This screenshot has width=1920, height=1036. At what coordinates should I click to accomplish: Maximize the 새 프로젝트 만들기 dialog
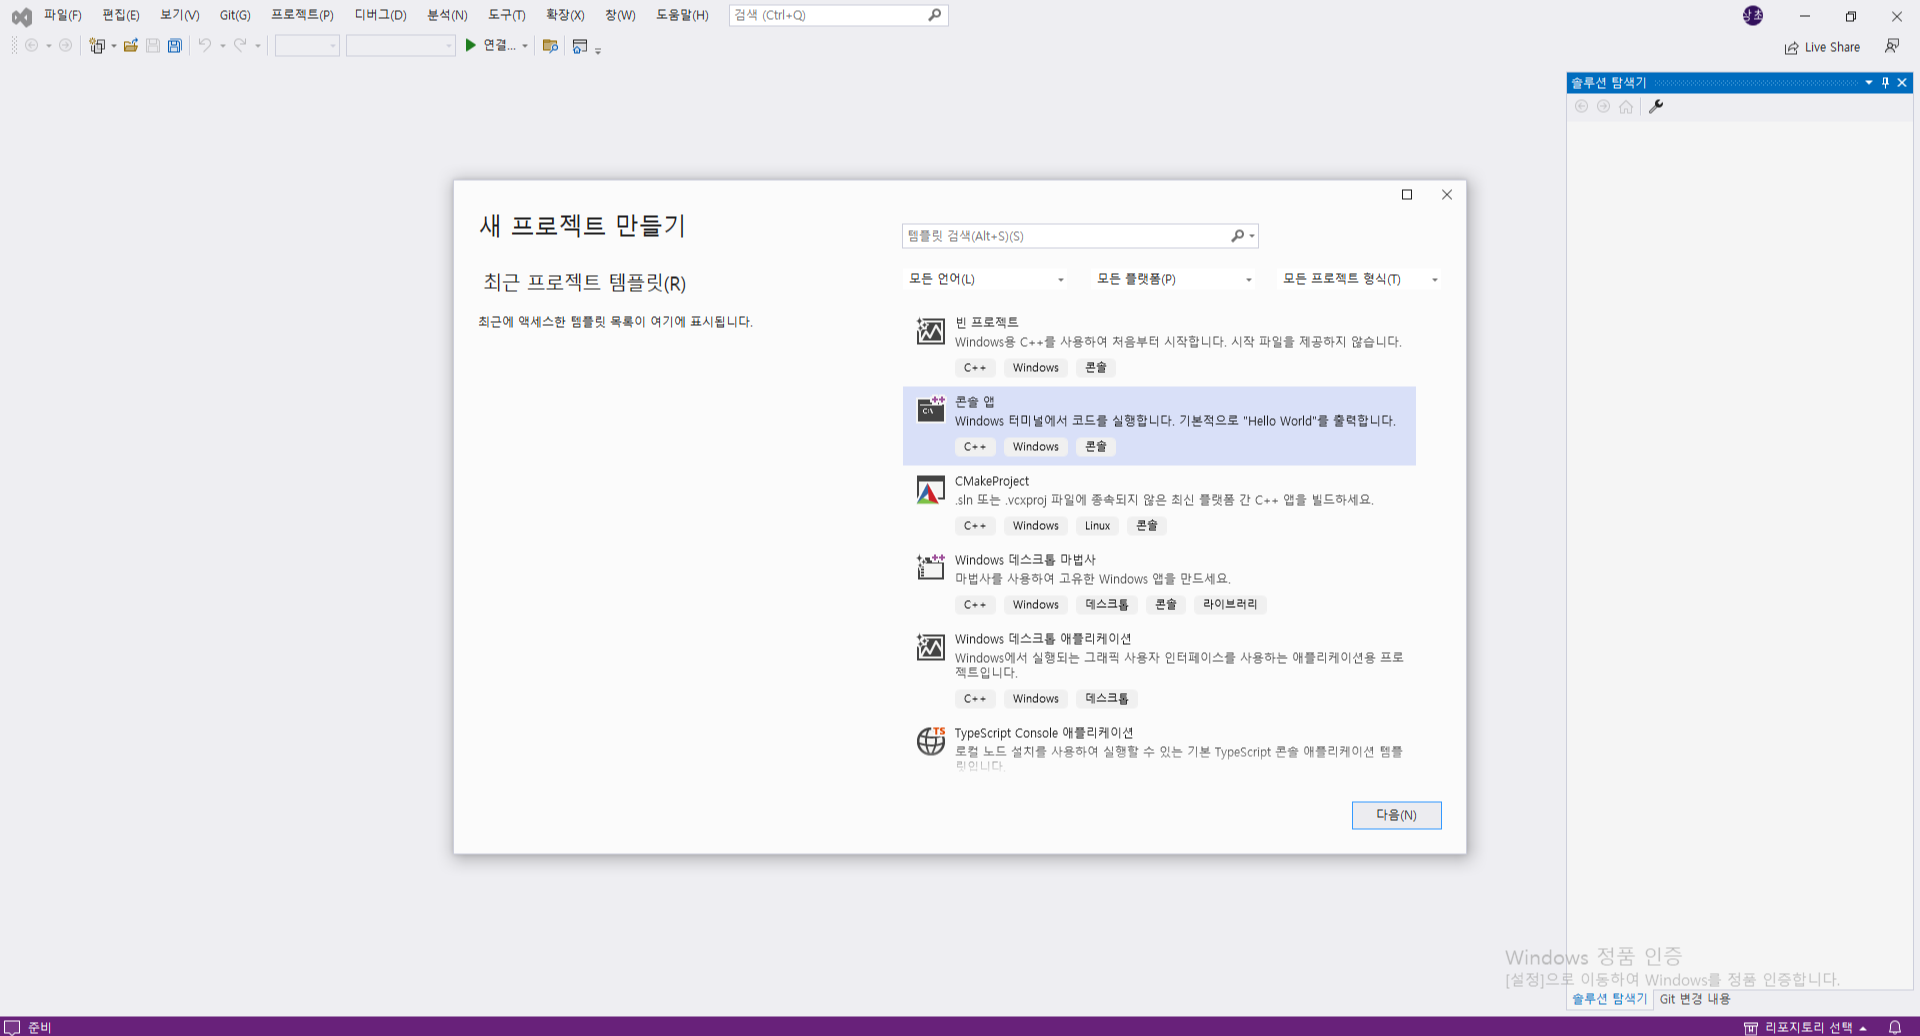pos(1406,195)
